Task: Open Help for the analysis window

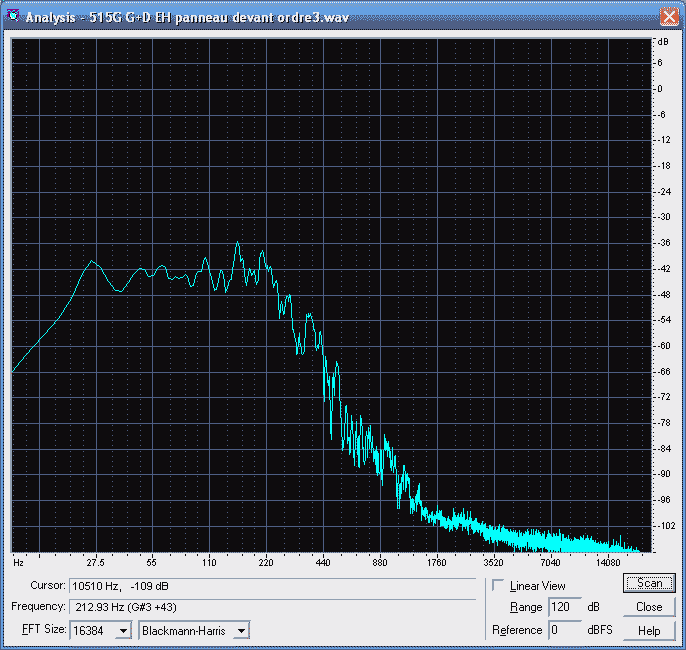Action: click(x=649, y=631)
